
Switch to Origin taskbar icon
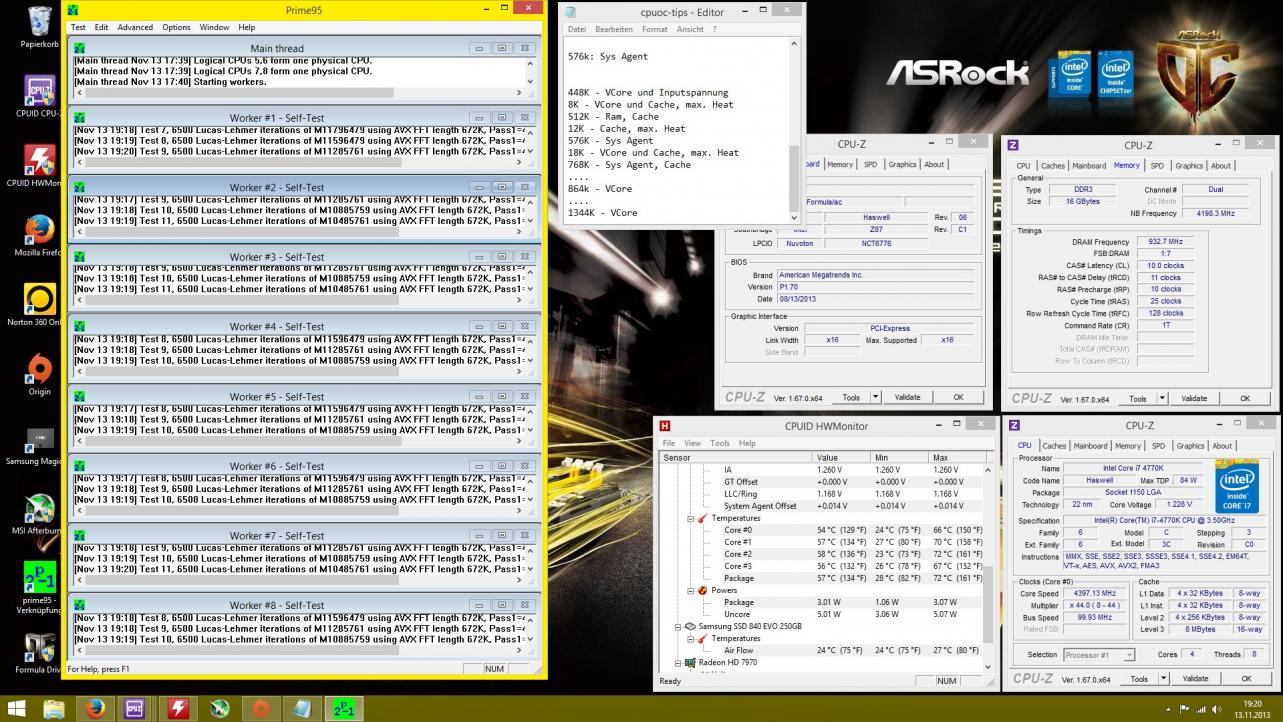[x=261, y=709]
